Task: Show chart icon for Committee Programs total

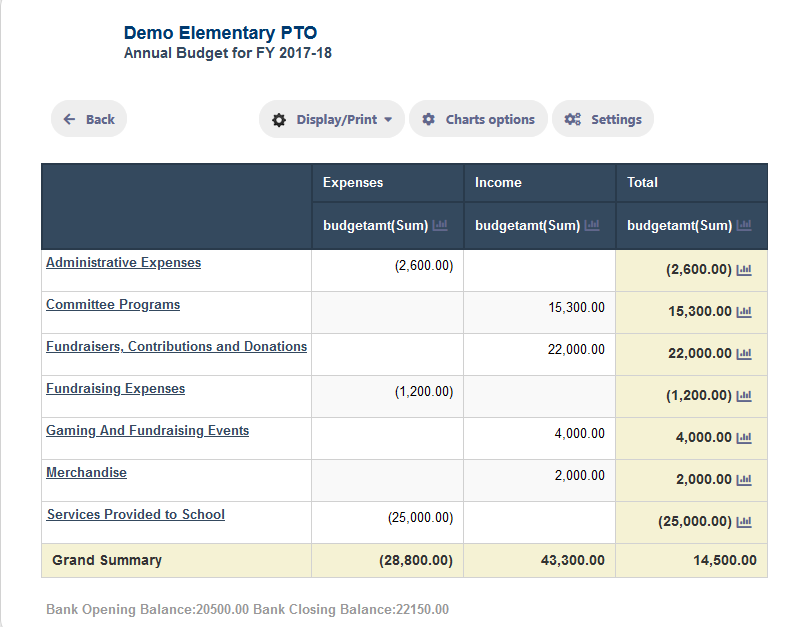Action: (744, 312)
